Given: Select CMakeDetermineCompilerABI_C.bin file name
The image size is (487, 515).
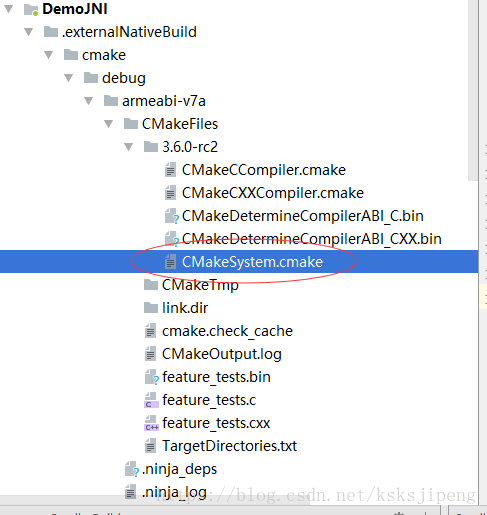Looking at the screenshot, I should [x=303, y=216].
